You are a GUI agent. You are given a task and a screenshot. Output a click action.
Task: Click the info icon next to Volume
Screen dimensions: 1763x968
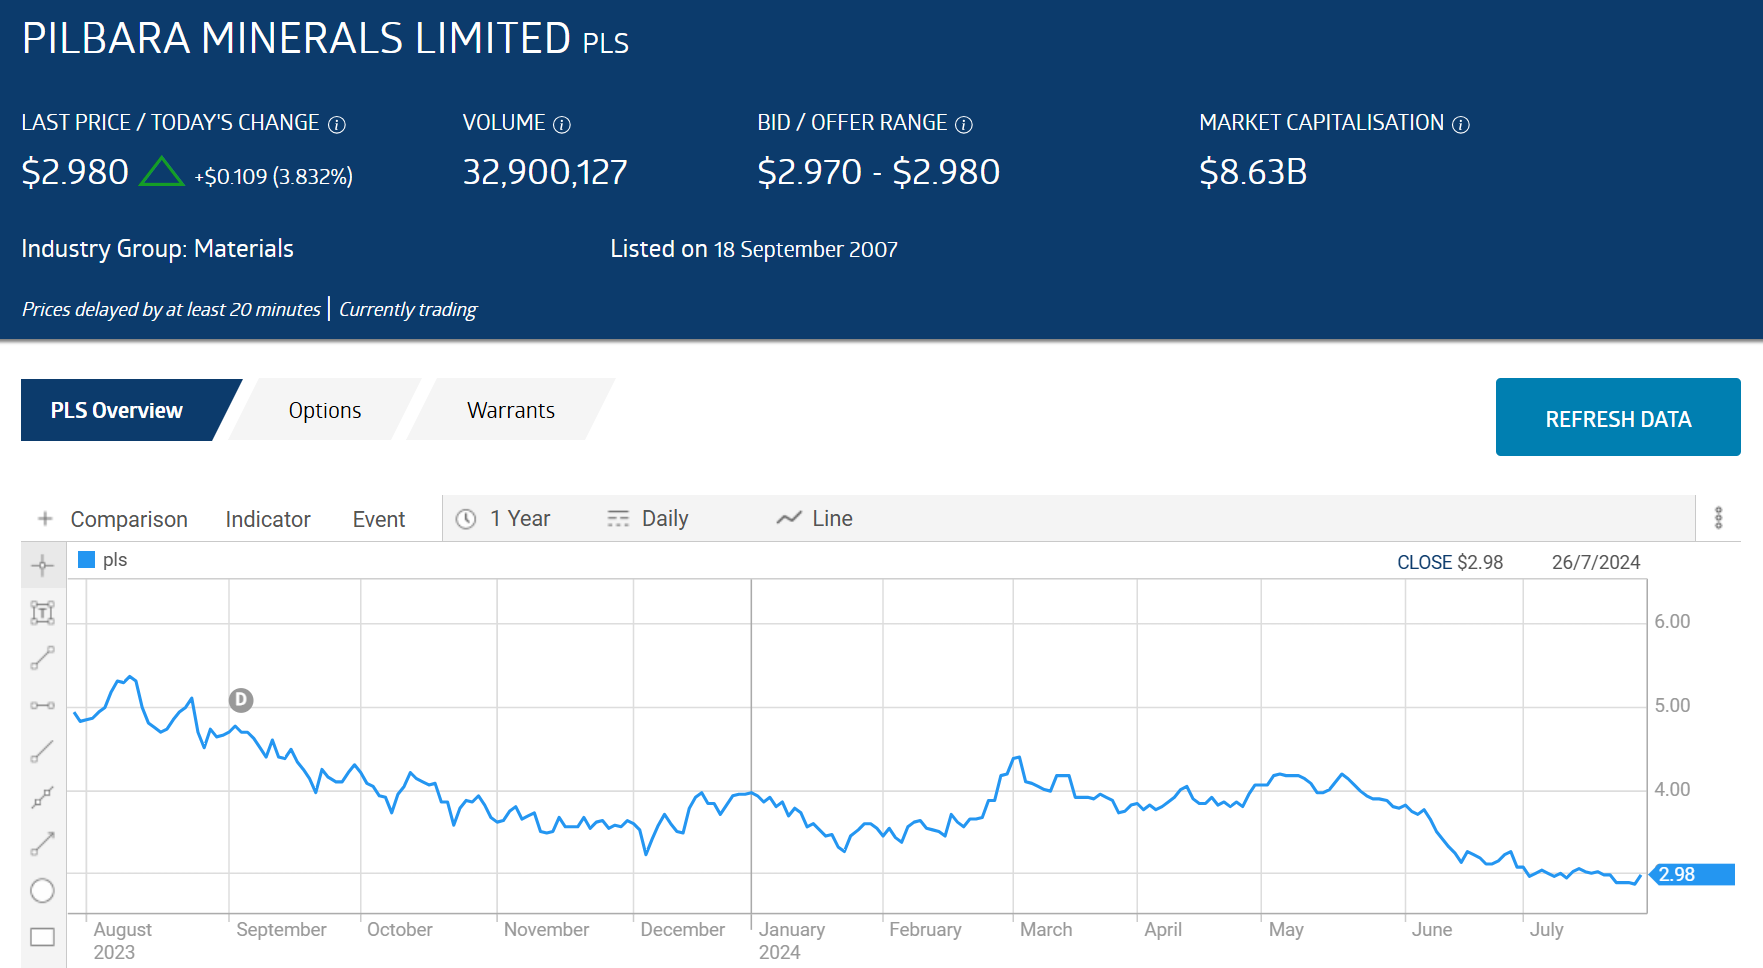pos(562,124)
